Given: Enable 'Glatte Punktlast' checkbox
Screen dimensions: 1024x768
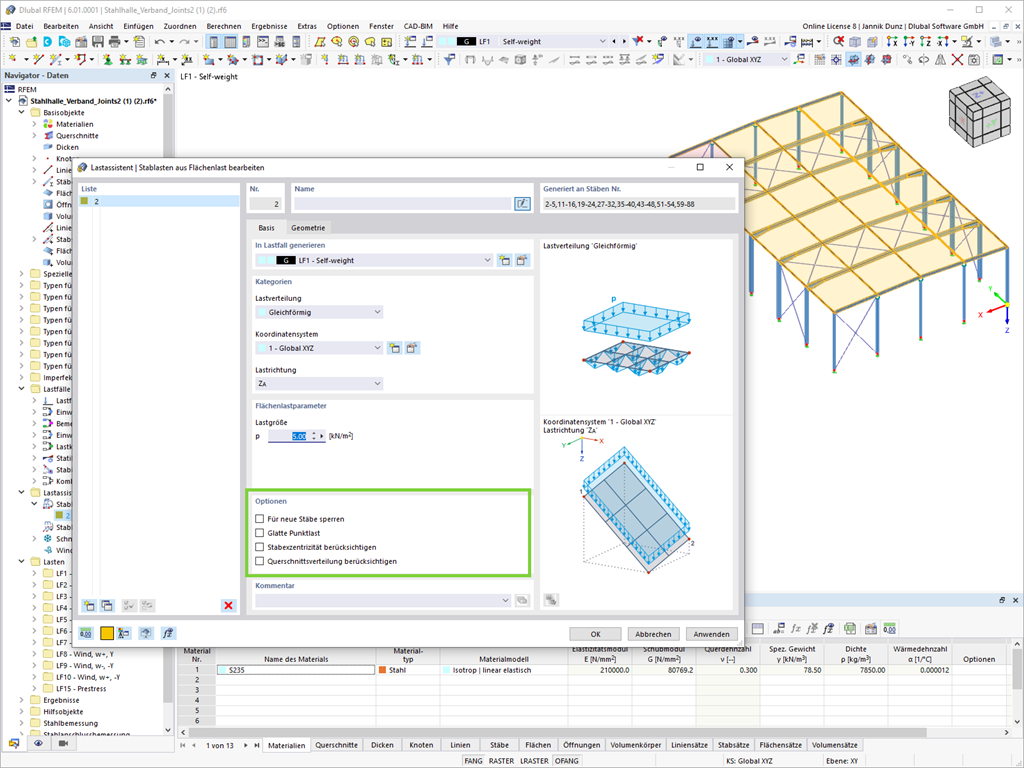Looking at the screenshot, I should pyautogui.click(x=260, y=533).
